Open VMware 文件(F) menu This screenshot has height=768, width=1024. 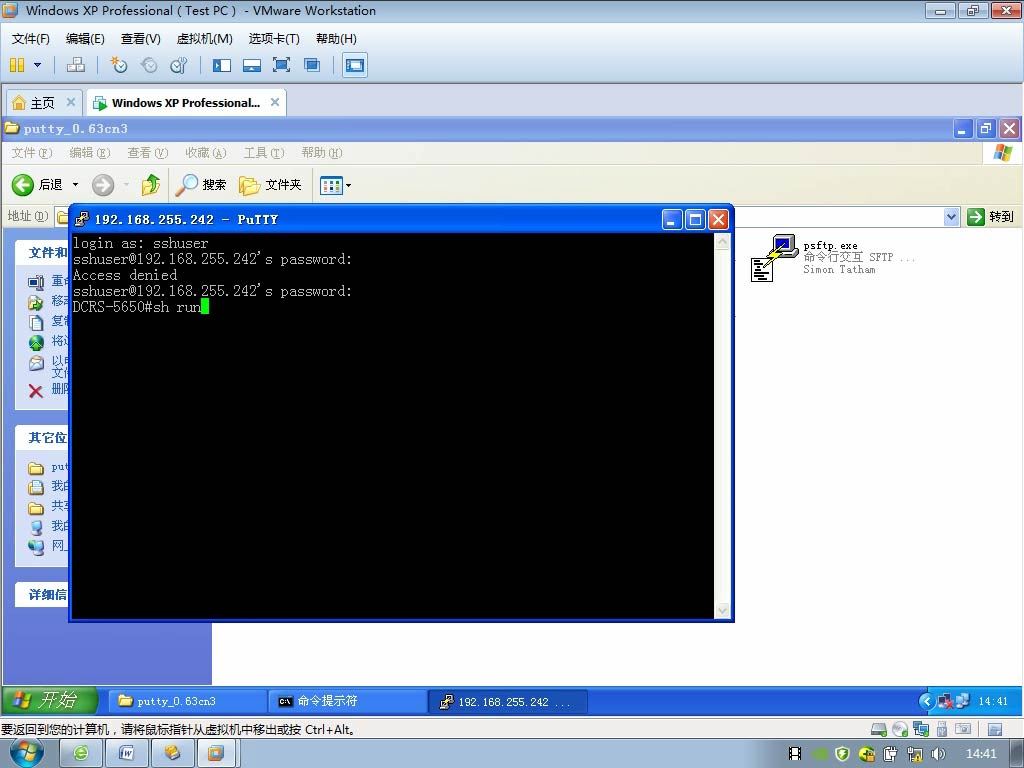[x=31, y=39]
